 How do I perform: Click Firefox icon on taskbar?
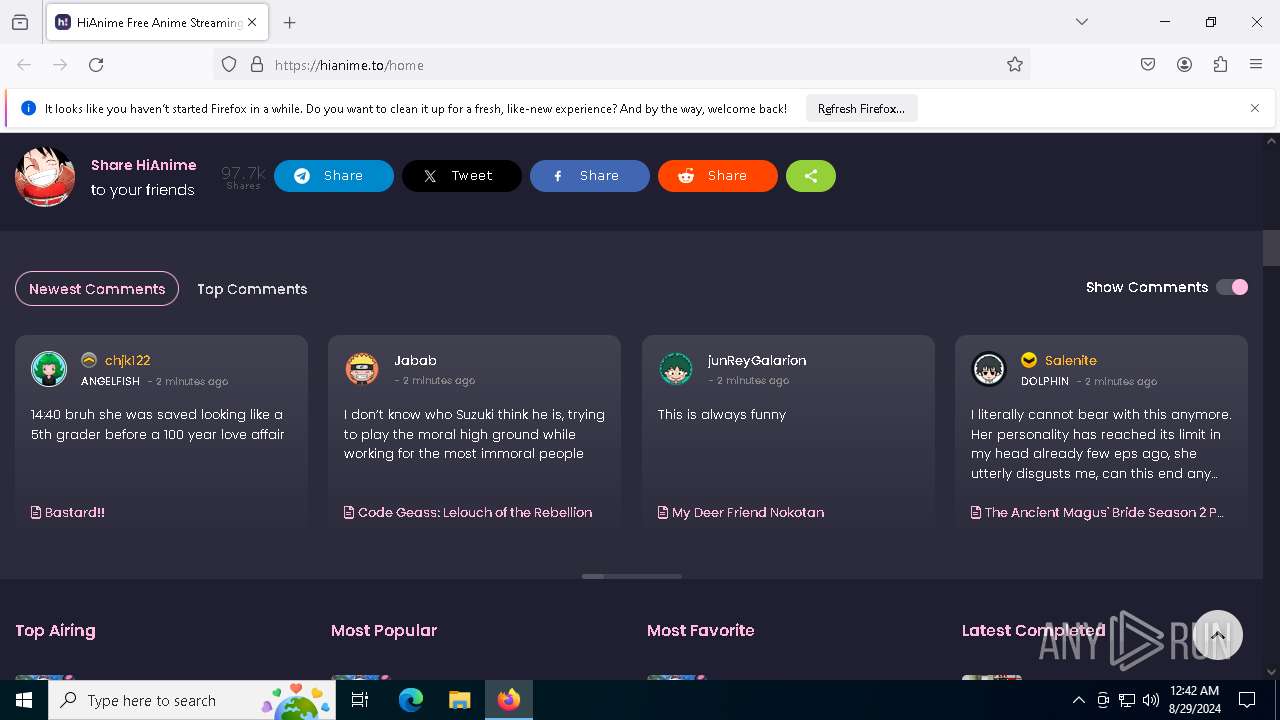click(509, 700)
